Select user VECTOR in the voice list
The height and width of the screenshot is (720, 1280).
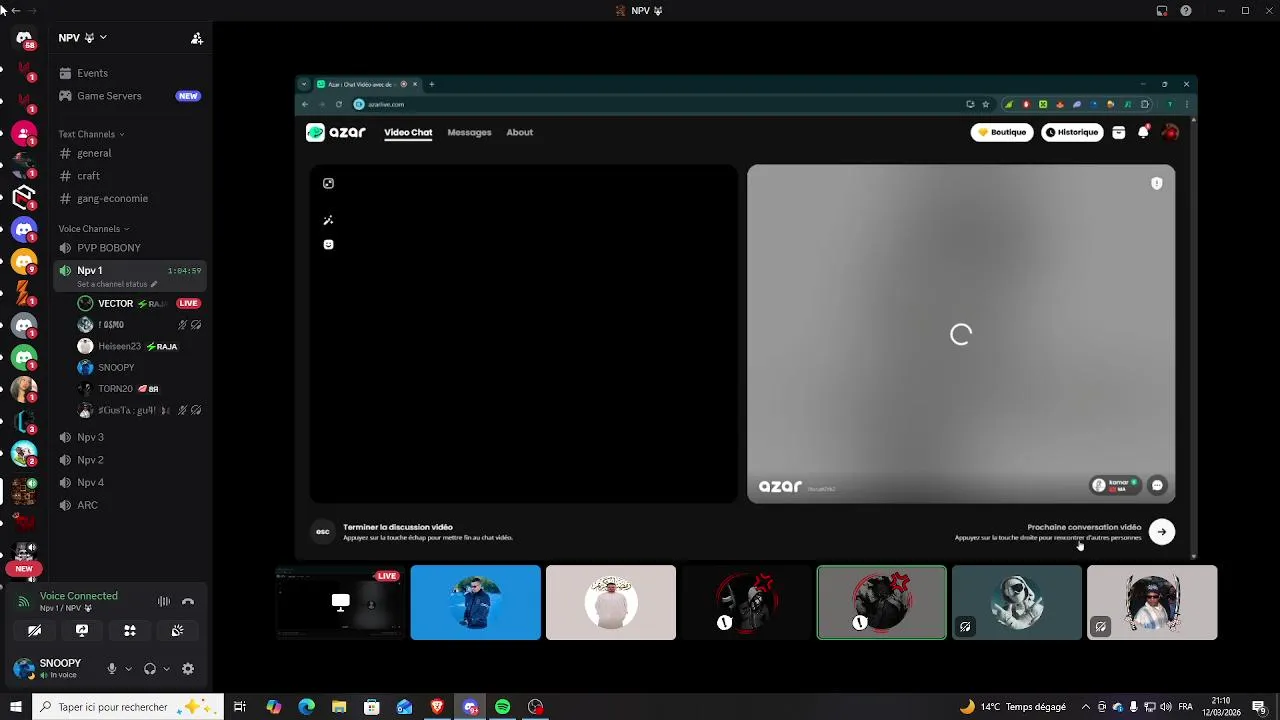coord(139,303)
